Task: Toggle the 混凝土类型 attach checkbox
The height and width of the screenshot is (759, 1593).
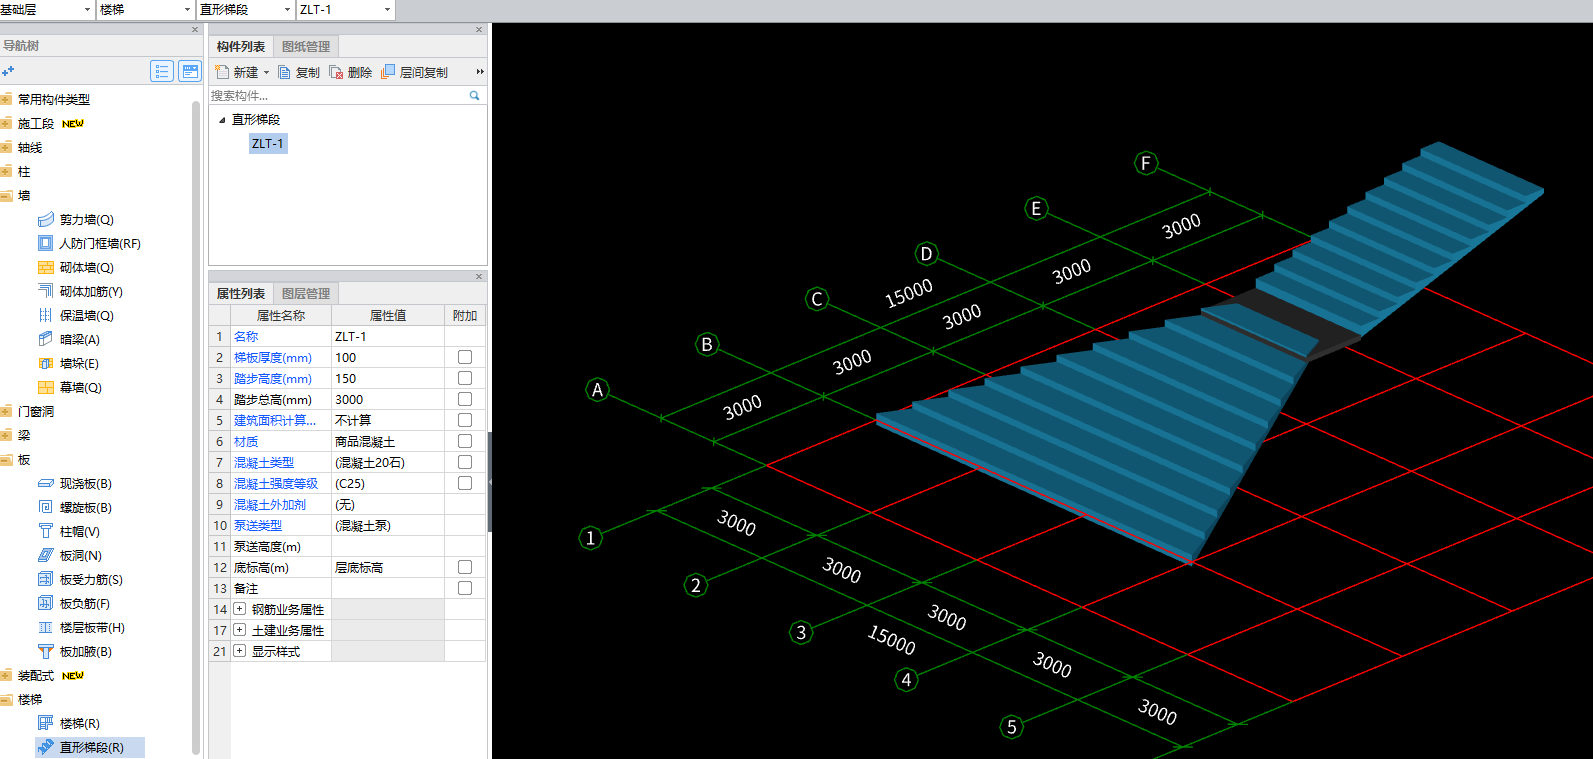Action: pyautogui.click(x=465, y=462)
